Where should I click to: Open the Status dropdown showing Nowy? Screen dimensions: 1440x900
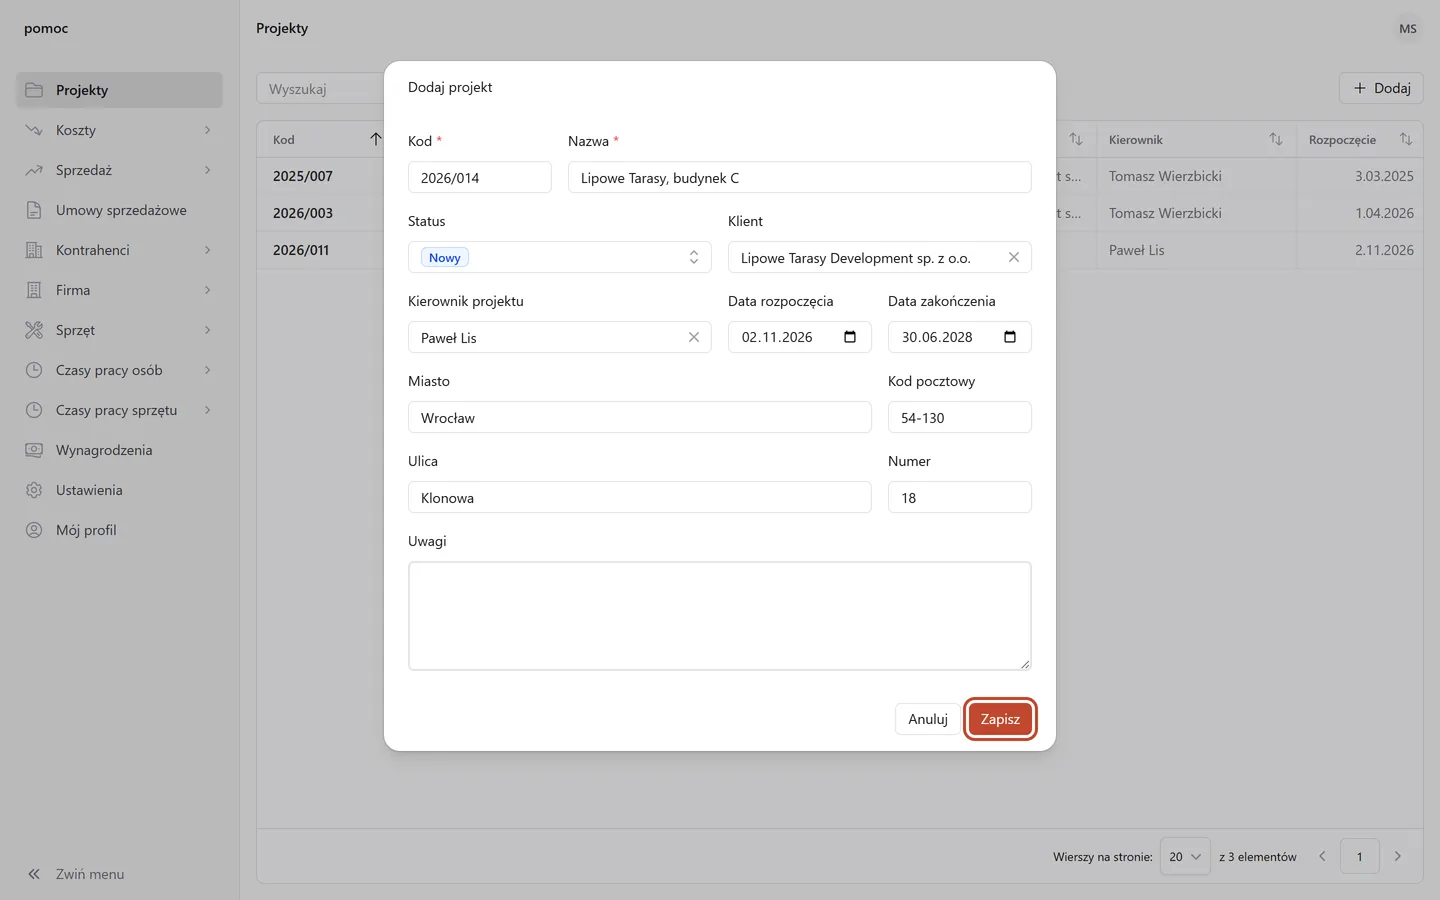click(x=560, y=257)
